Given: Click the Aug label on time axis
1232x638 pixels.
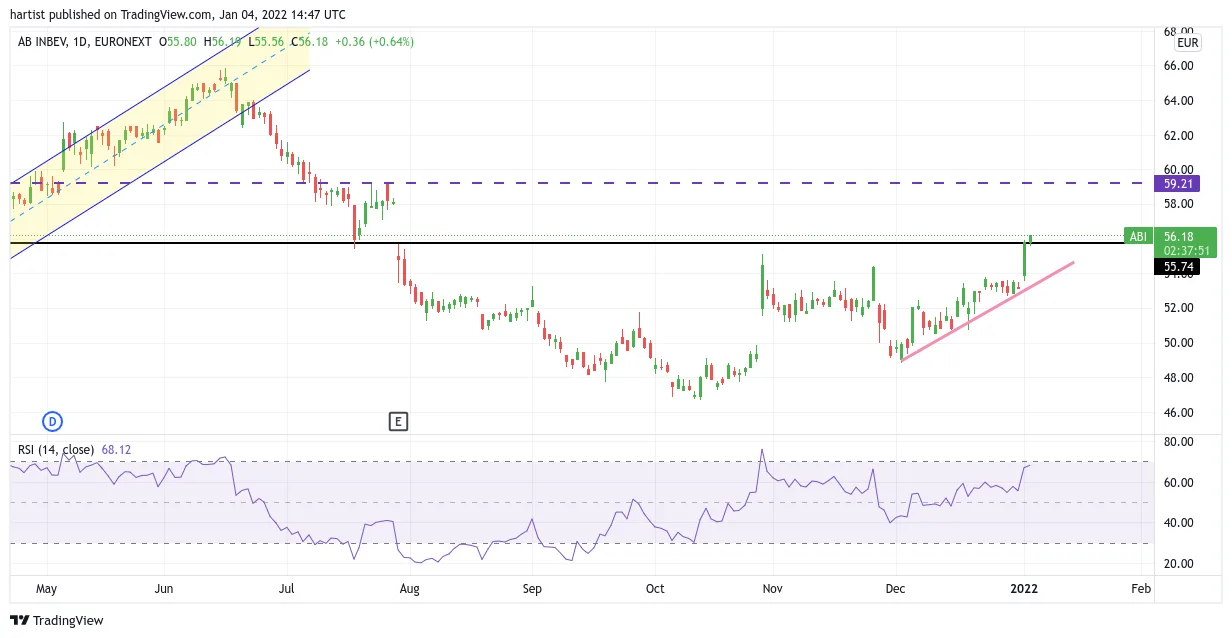Looking at the screenshot, I should click(409, 589).
